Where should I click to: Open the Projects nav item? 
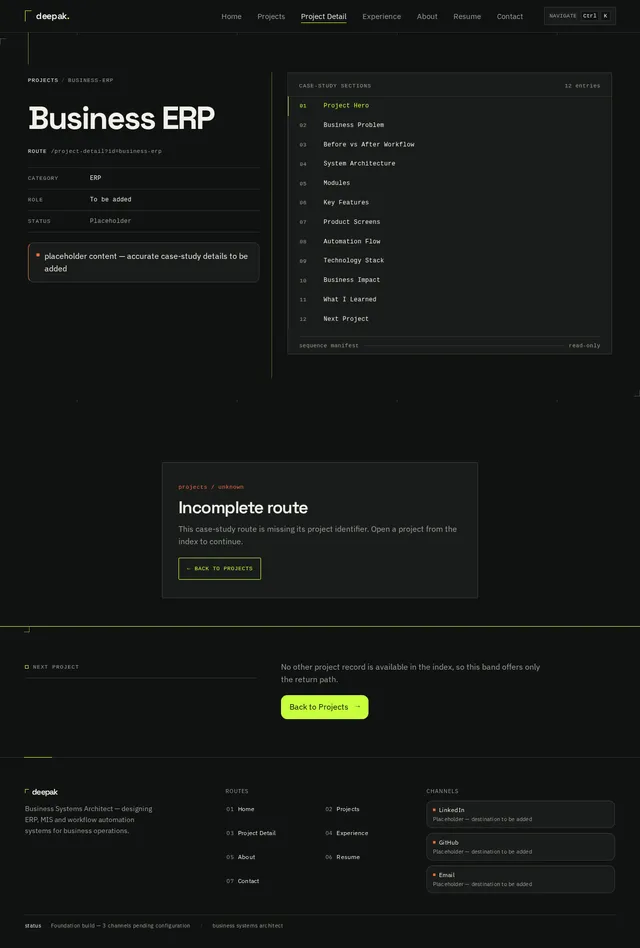271,16
